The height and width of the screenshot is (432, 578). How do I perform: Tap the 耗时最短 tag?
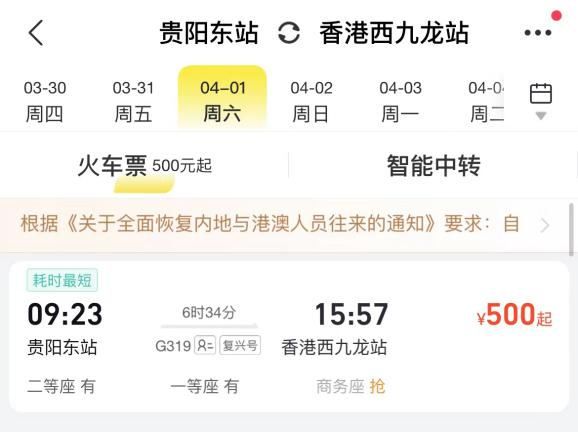[62, 281]
